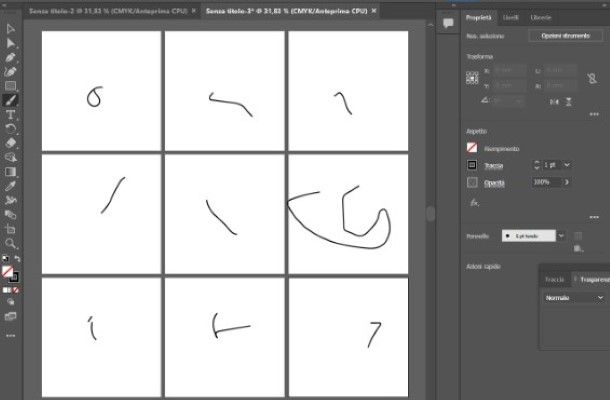Image resolution: width=610 pixels, height=400 pixels.
Task: Open the Traccia stroke options link
Action: [x=494, y=166]
